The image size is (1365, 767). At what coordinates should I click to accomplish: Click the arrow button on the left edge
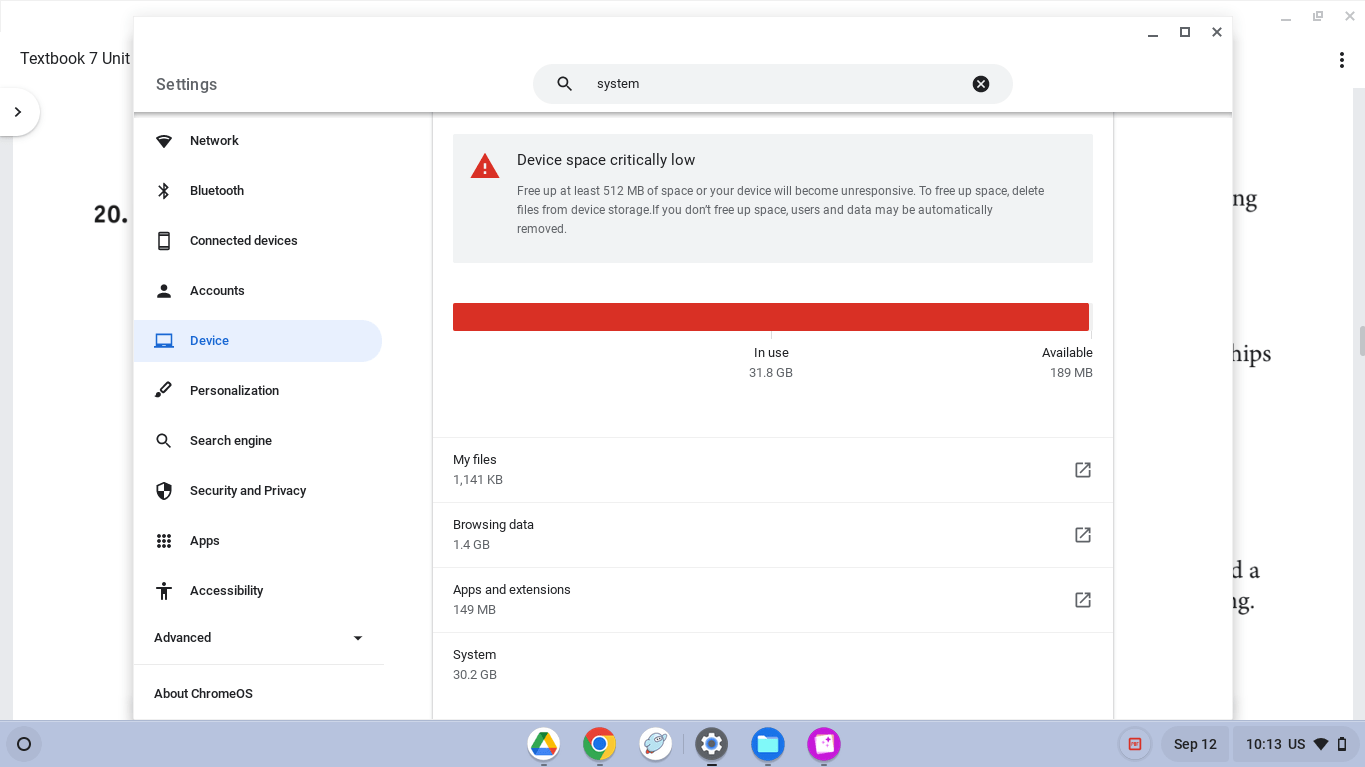18,112
